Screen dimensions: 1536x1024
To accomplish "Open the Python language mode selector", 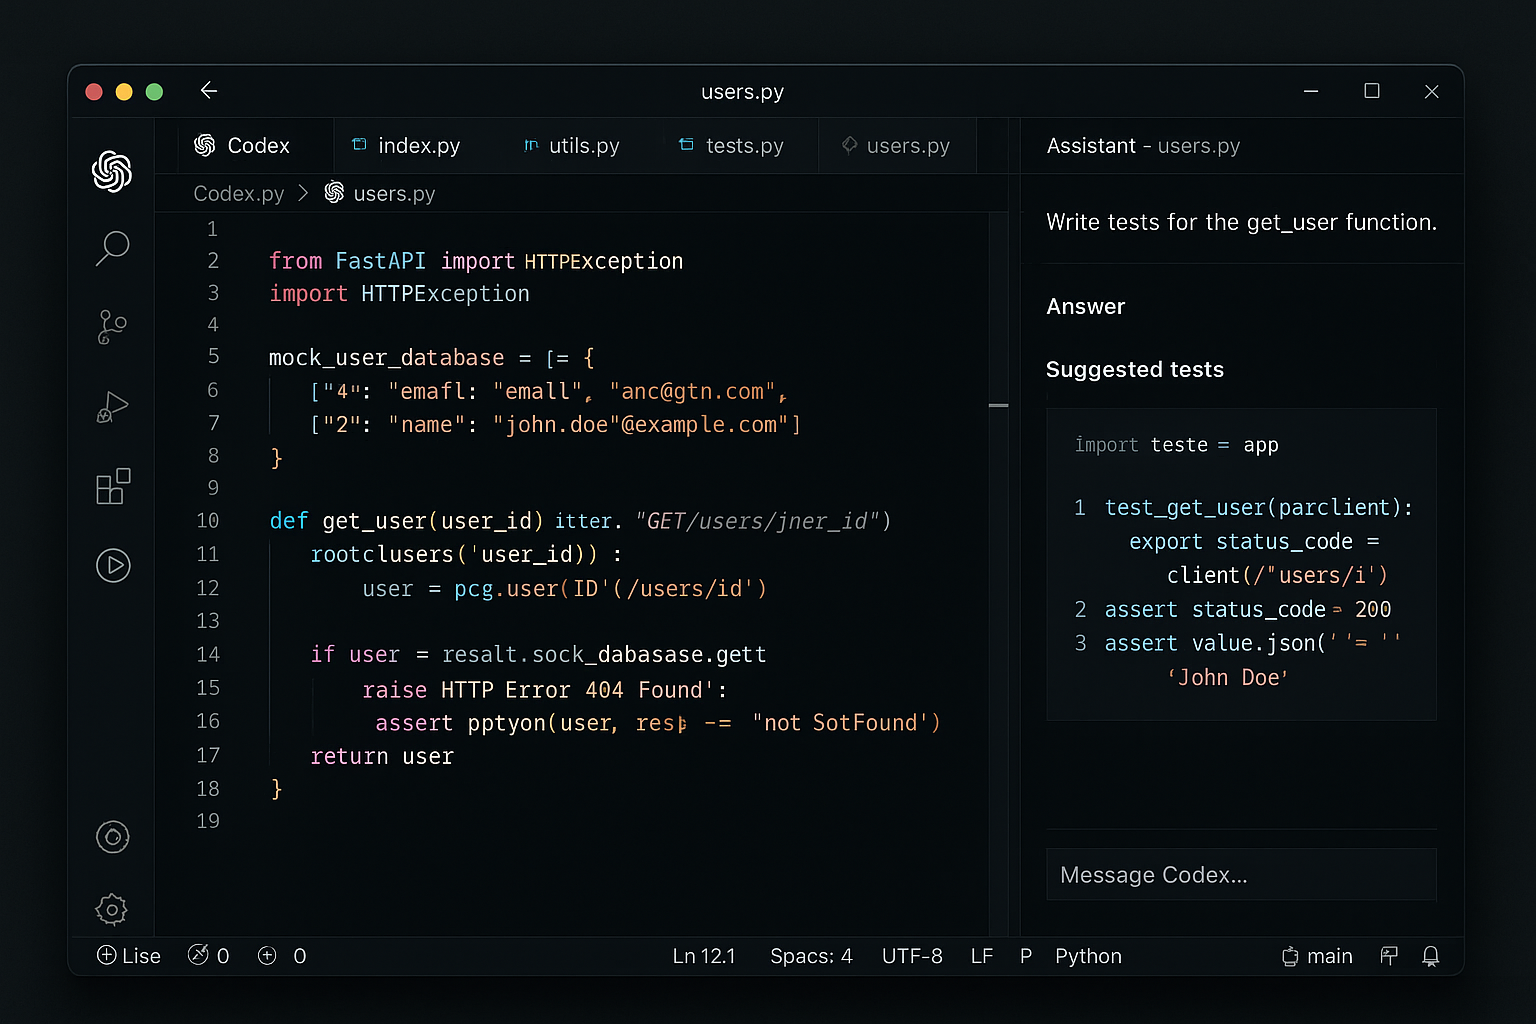I will [1088, 956].
